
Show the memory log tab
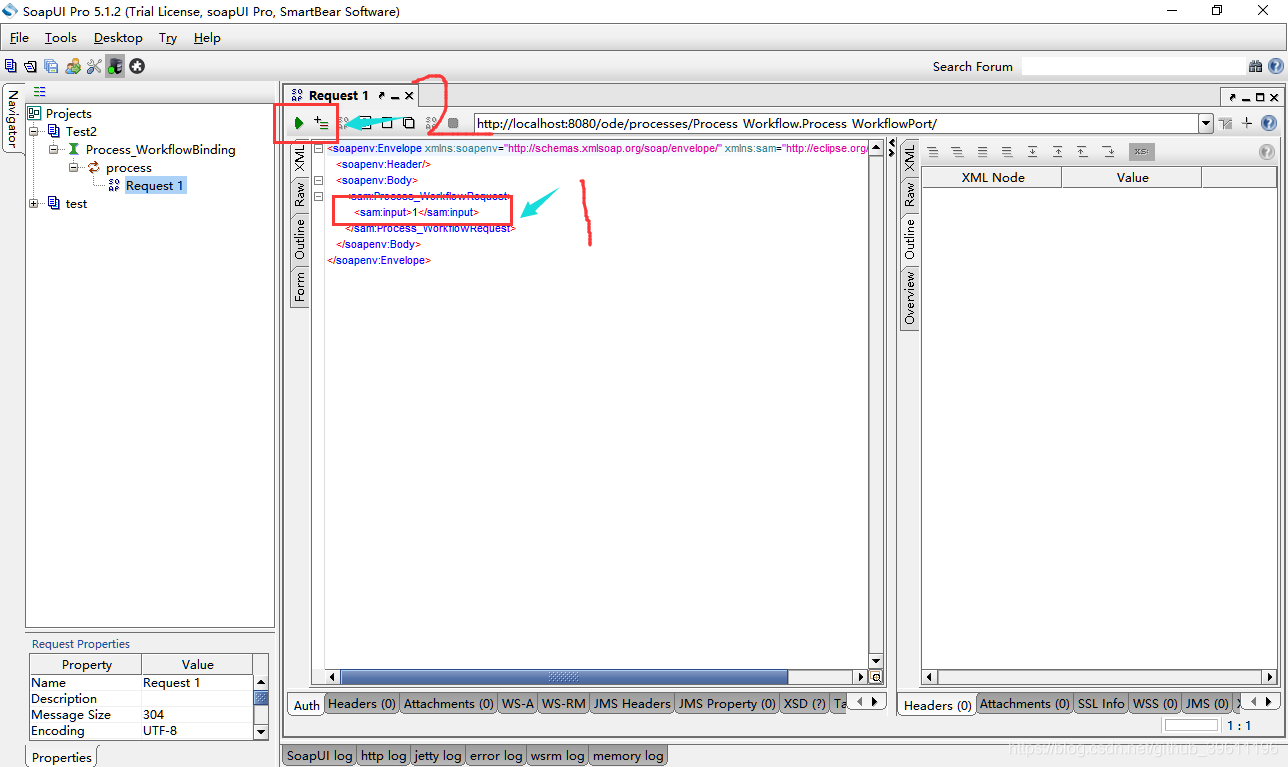pyautogui.click(x=628, y=756)
